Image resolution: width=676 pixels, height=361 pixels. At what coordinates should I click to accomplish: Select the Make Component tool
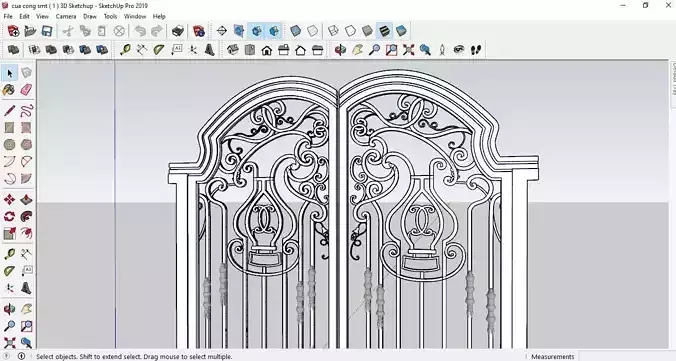(26, 73)
